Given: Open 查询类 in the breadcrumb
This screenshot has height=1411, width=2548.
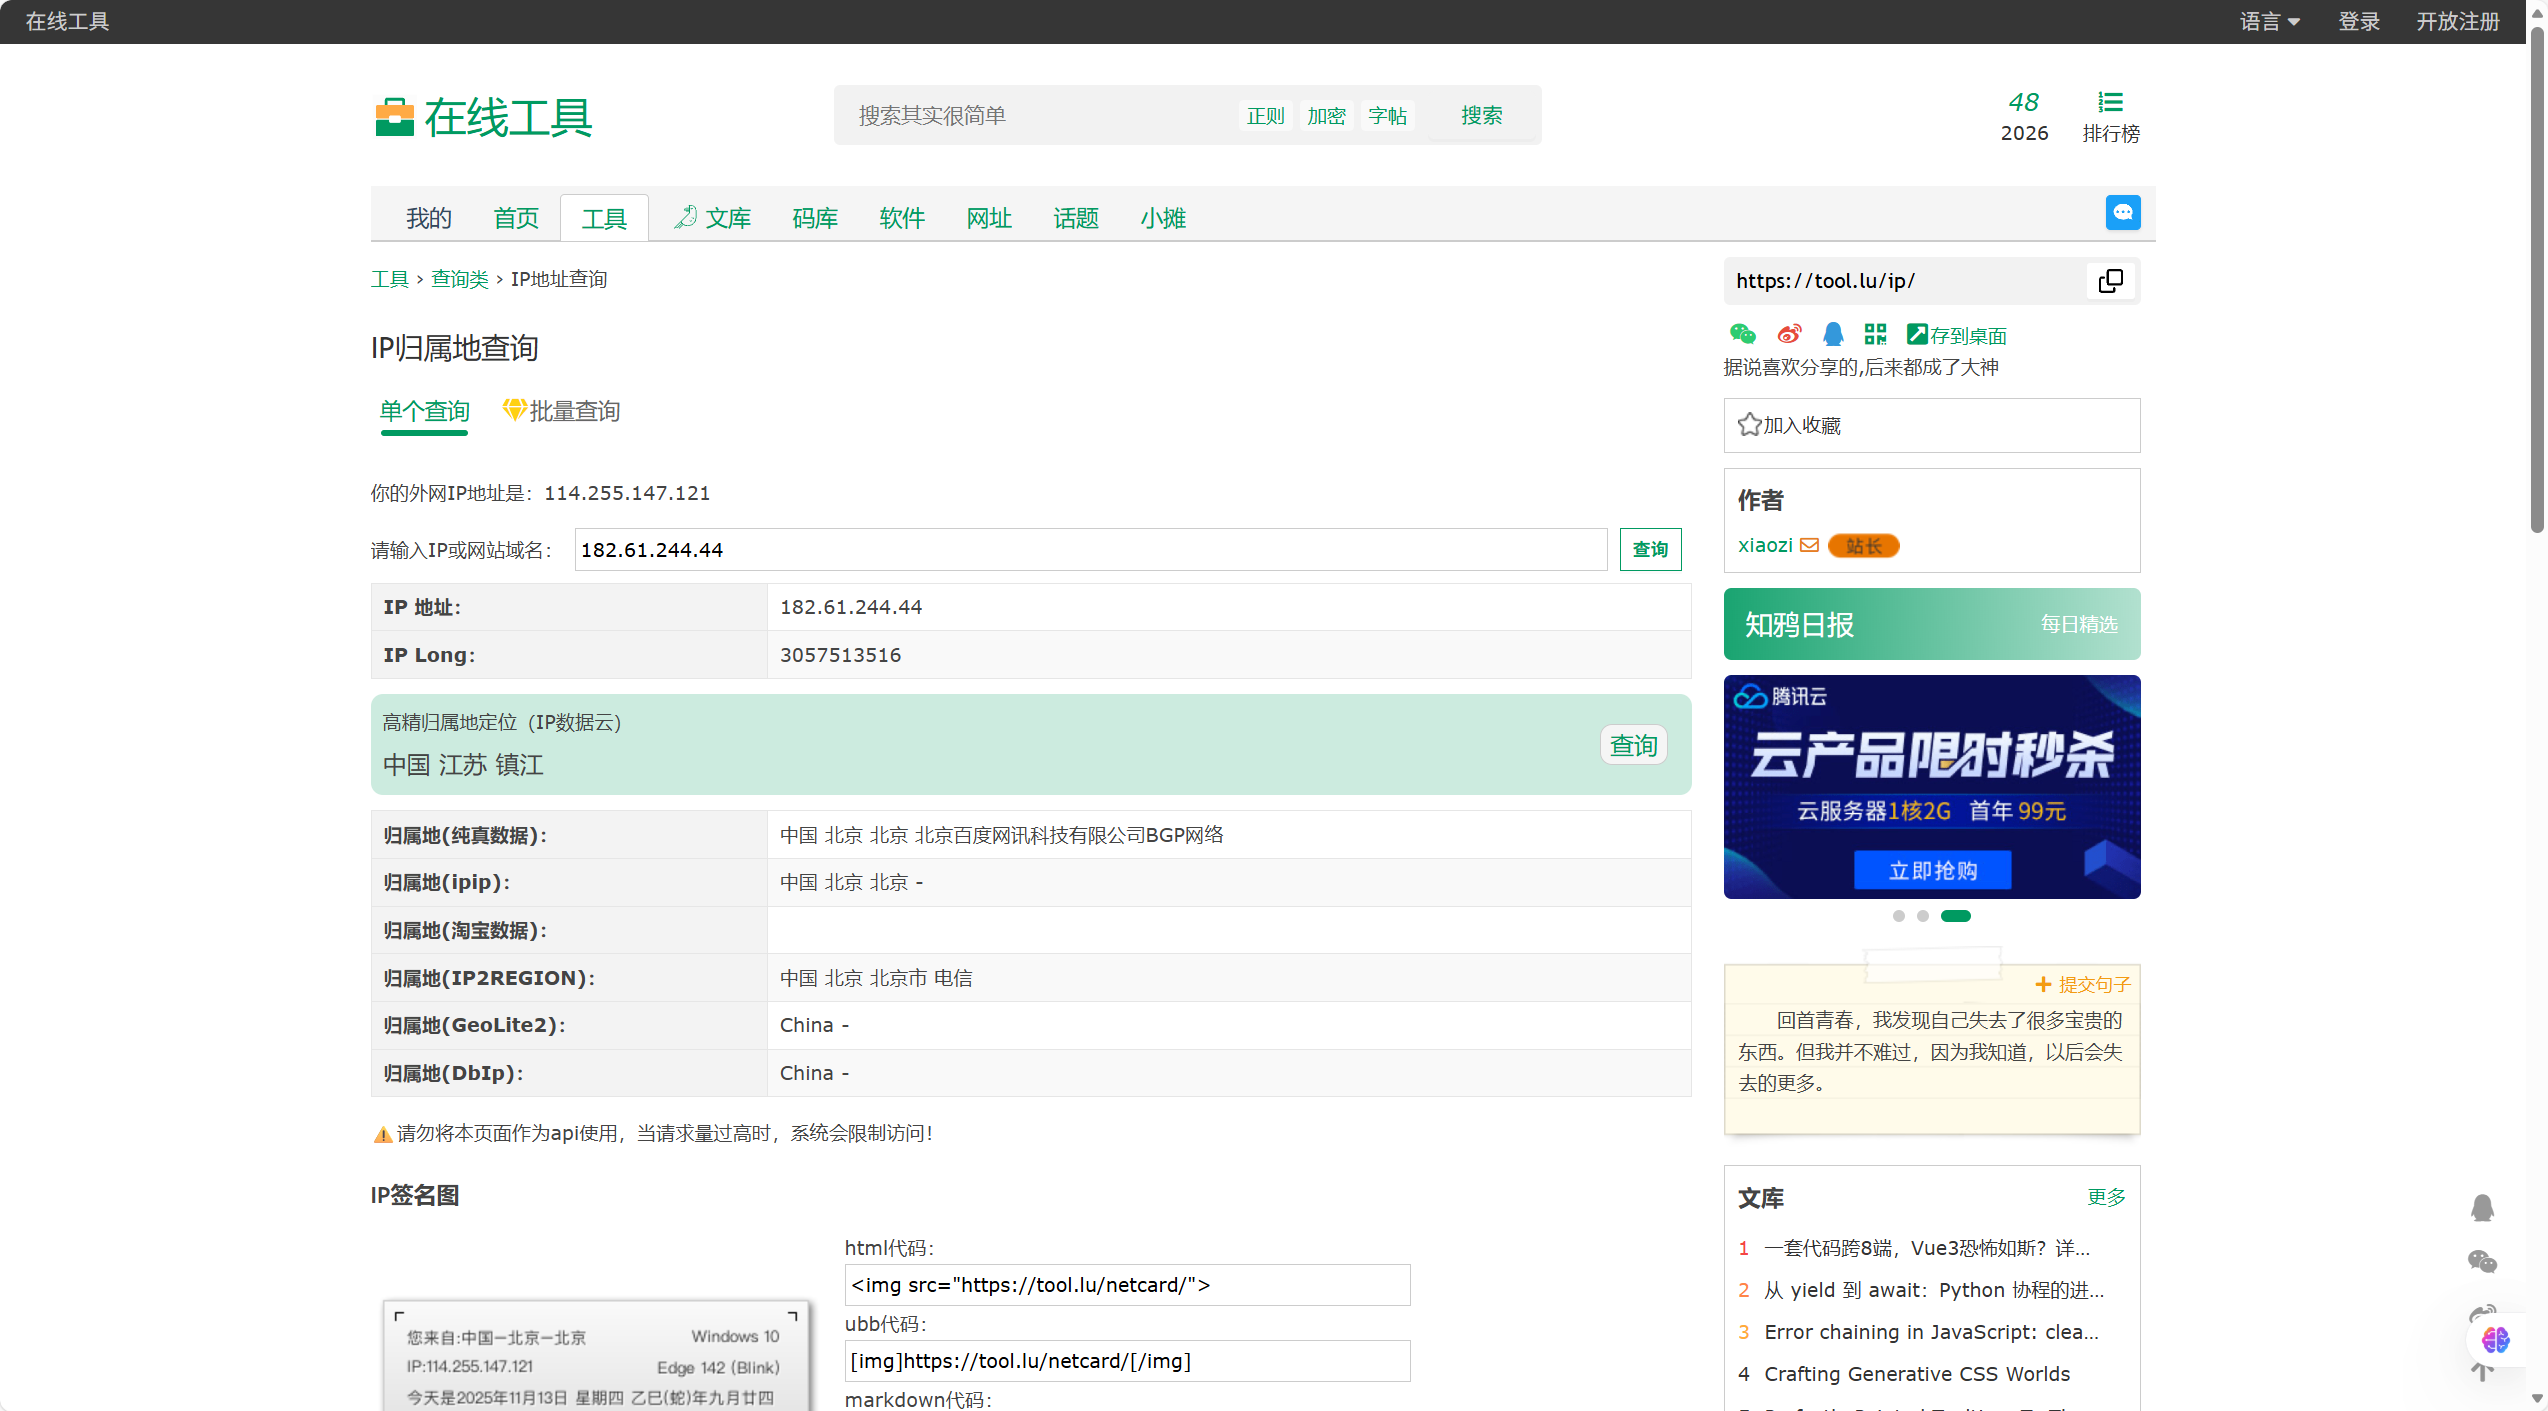Looking at the screenshot, I should pyautogui.click(x=459, y=279).
